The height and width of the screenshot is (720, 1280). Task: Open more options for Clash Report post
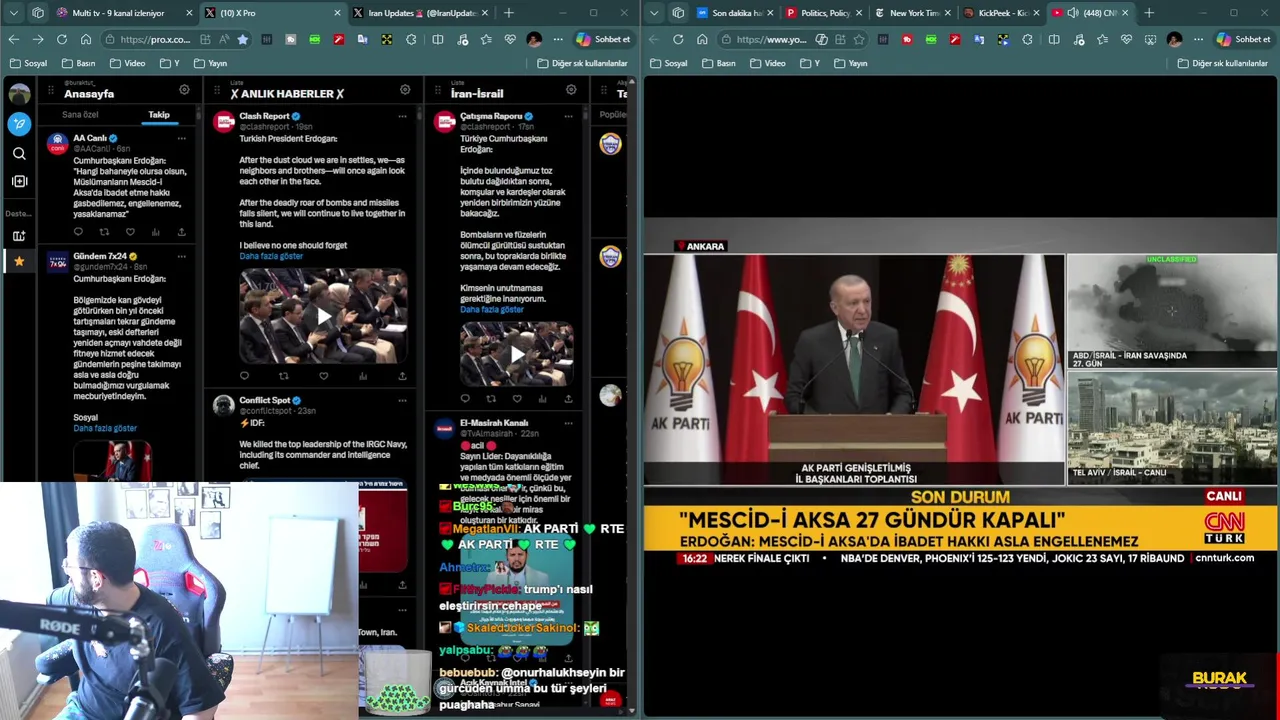(x=402, y=116)
